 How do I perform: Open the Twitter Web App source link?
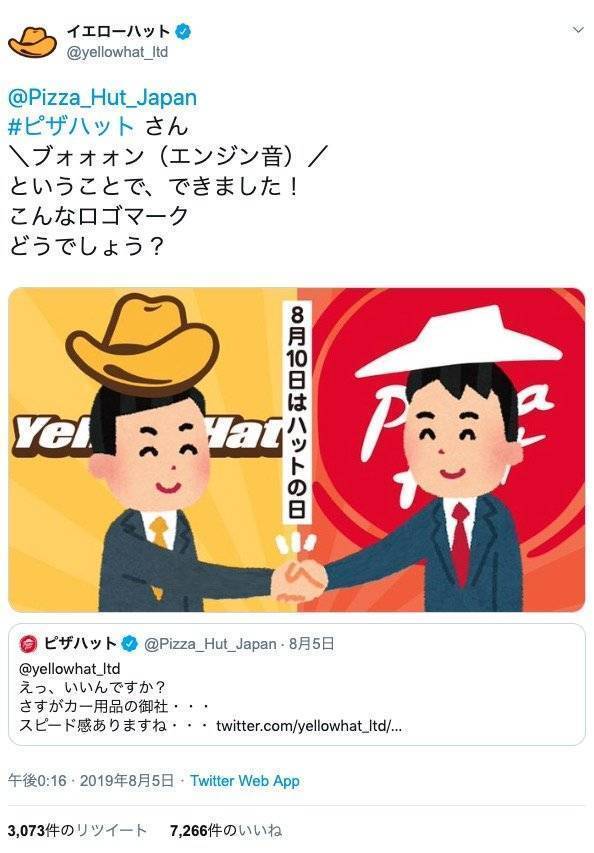[x=245, y=781]
